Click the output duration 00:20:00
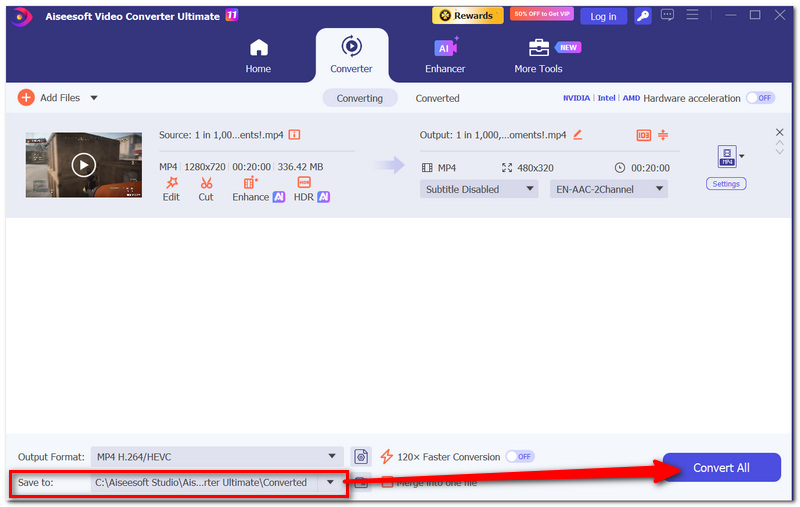Viewport: 800px width, 507px height. pos(651,168)
